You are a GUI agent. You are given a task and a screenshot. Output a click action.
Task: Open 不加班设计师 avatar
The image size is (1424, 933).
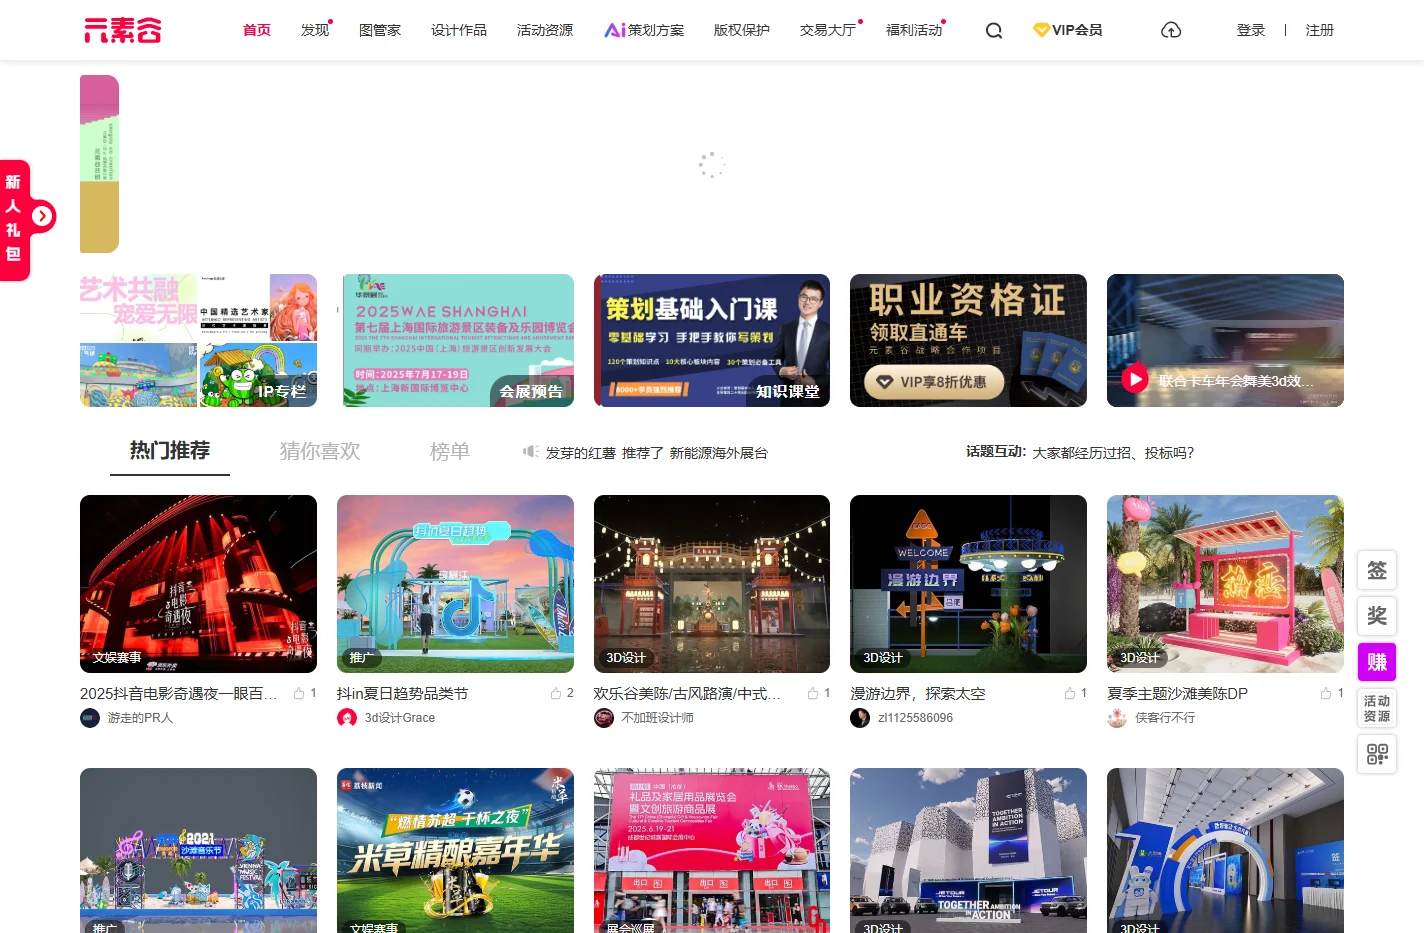[604, 718]
